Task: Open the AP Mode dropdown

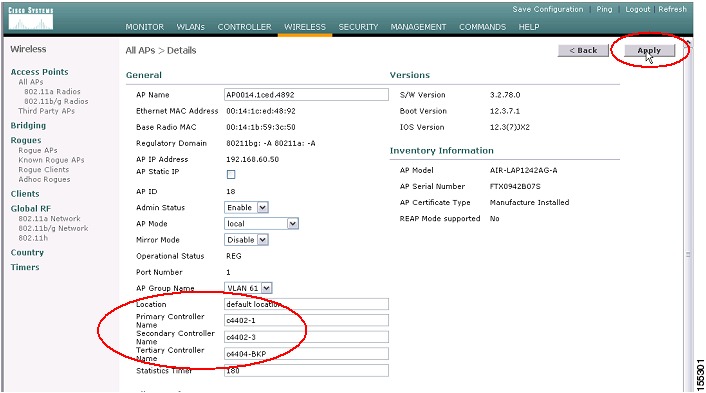Action: click(x=261, y=224)
